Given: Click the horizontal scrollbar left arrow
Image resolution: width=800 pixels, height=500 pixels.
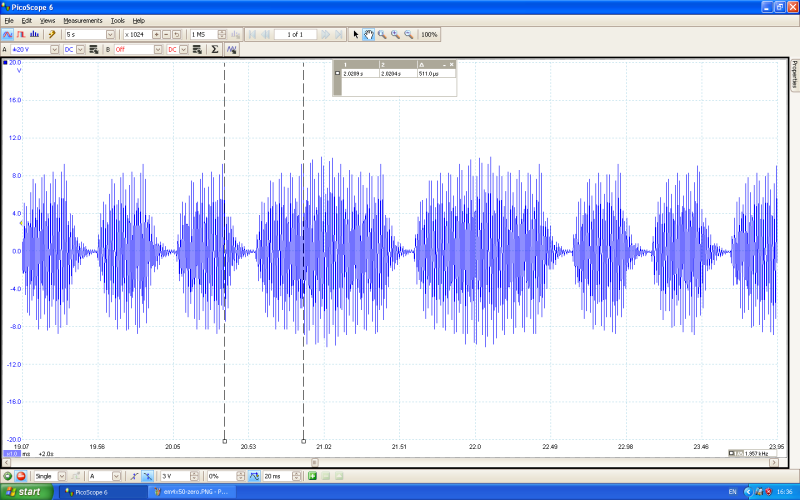Looking at the screenshot, I should (x=7, y=462).
